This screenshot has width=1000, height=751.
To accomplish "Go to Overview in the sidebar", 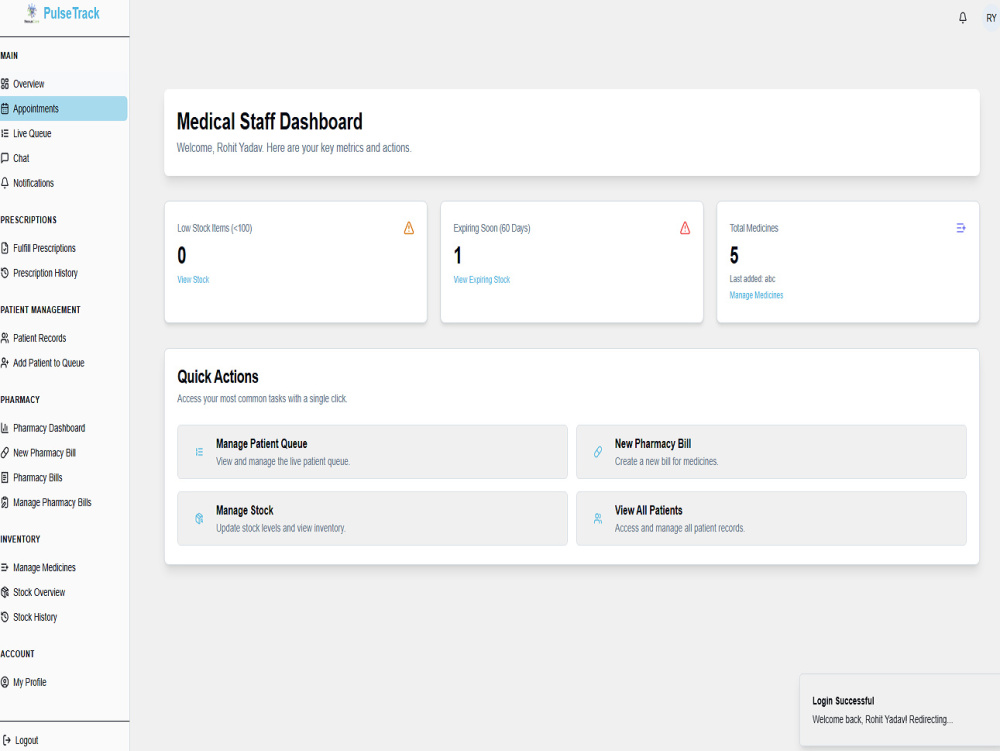I will [x=63, y=84].
